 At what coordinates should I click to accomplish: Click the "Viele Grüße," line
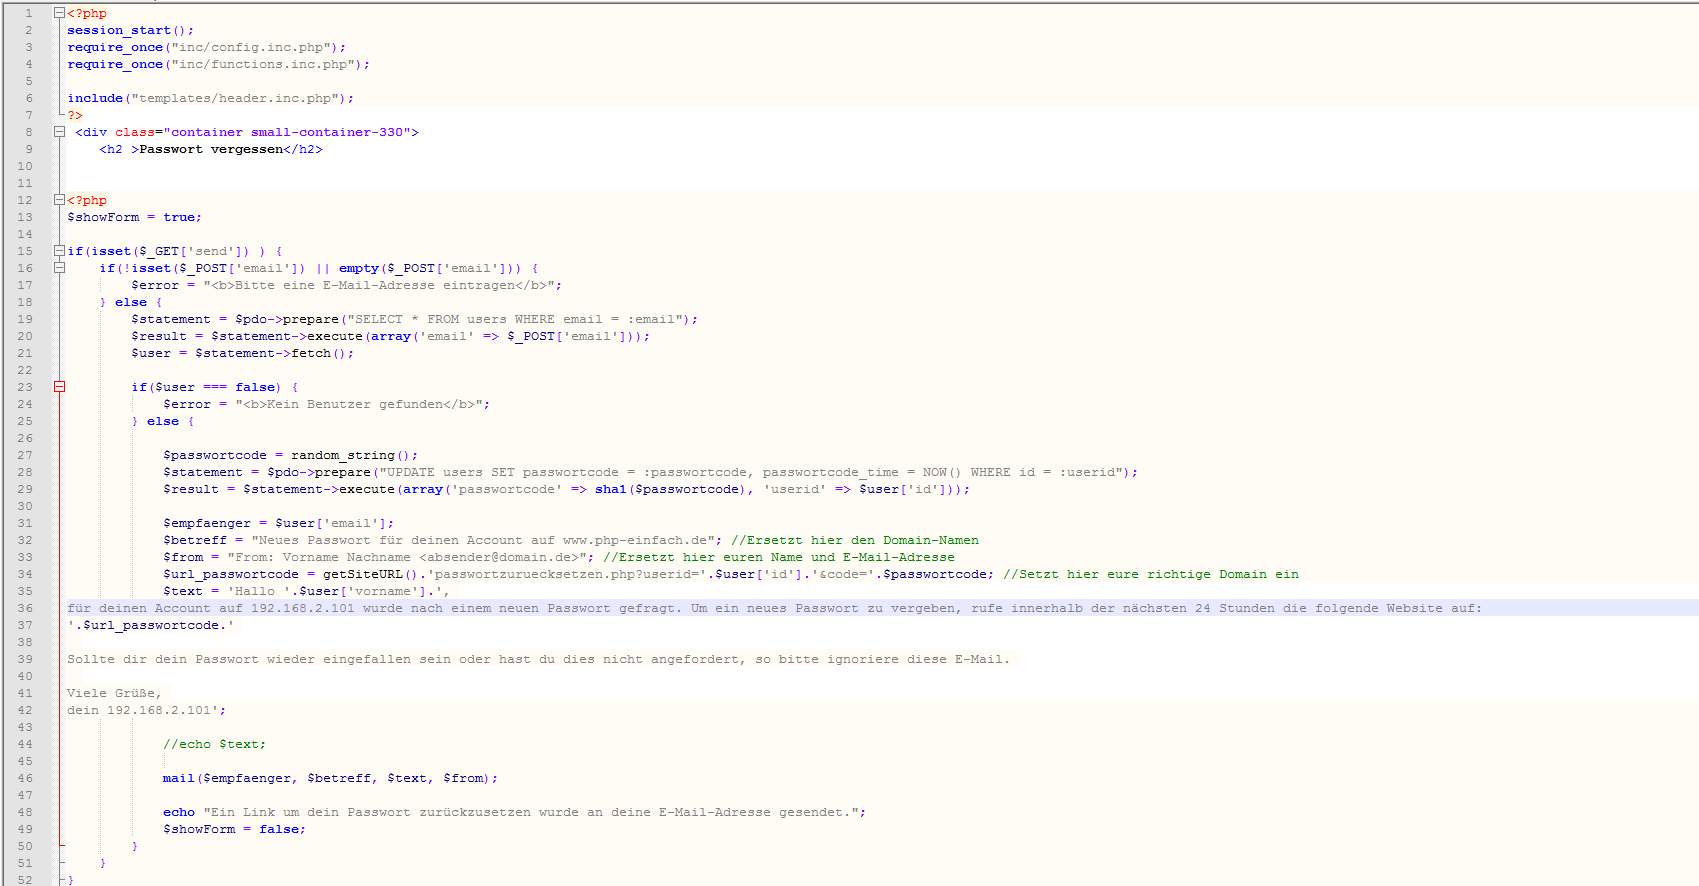[x=114, y=693]
